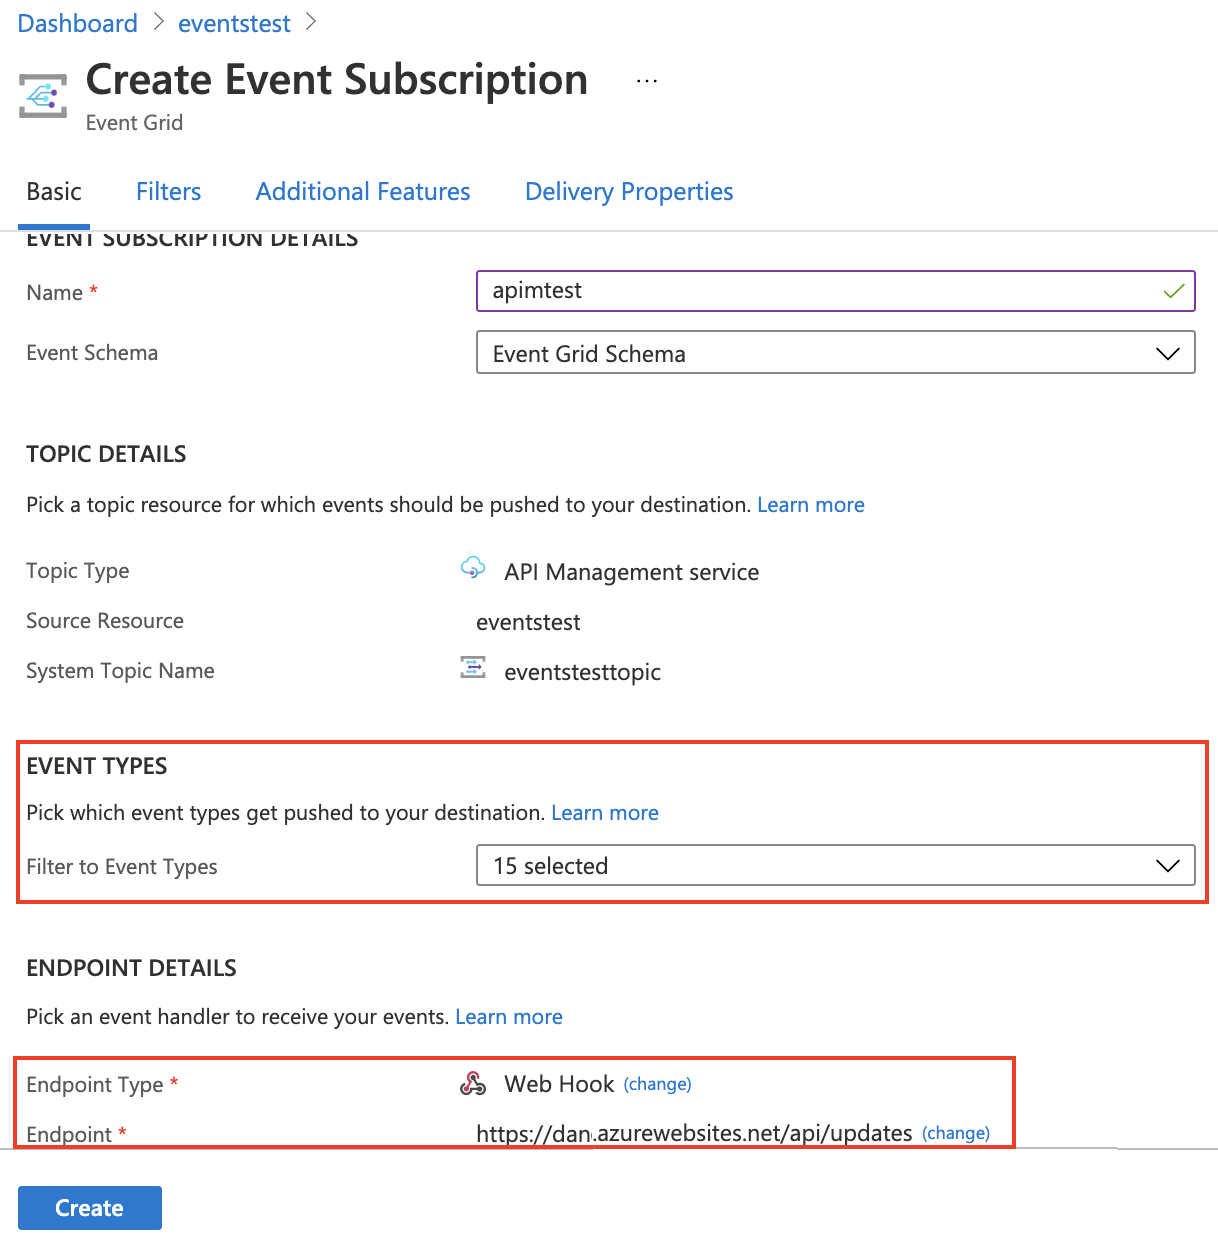
Task: Click the Web Hook endpoint icon
Action: [473, 1083]
